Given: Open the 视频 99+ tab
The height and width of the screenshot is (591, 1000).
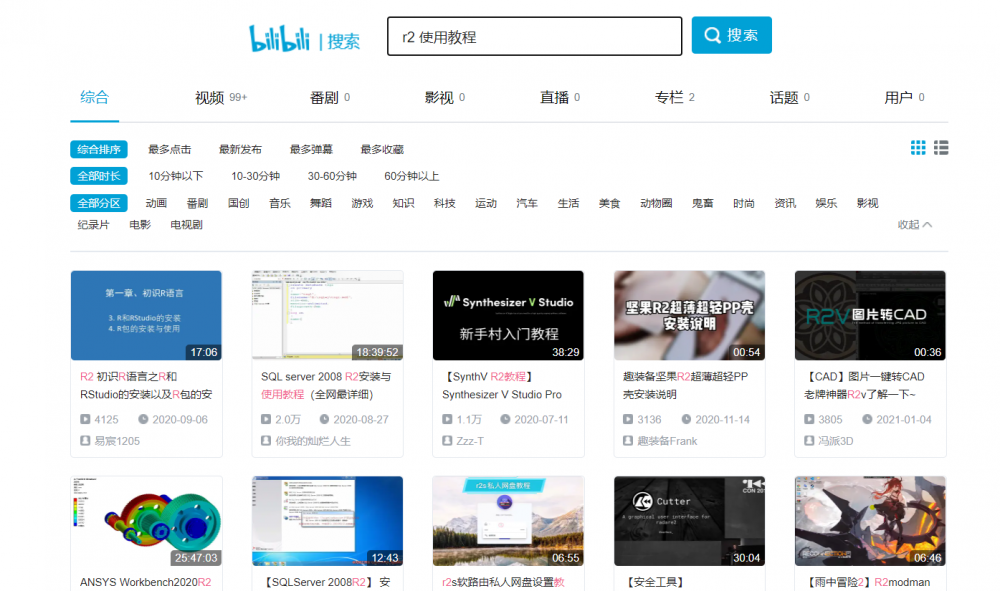Looking at the screenshot, I should [x=221, y=98].
